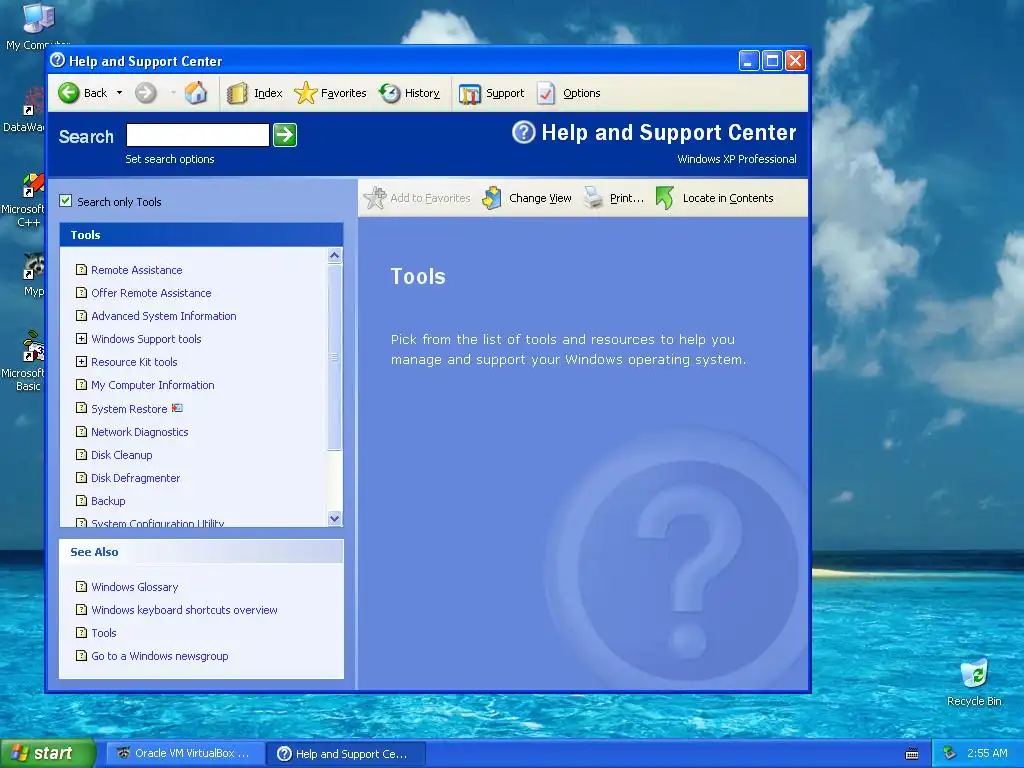Screen dimensions: 1024x768
Task: Click the Backup page icon
Action: coord(81,500)
